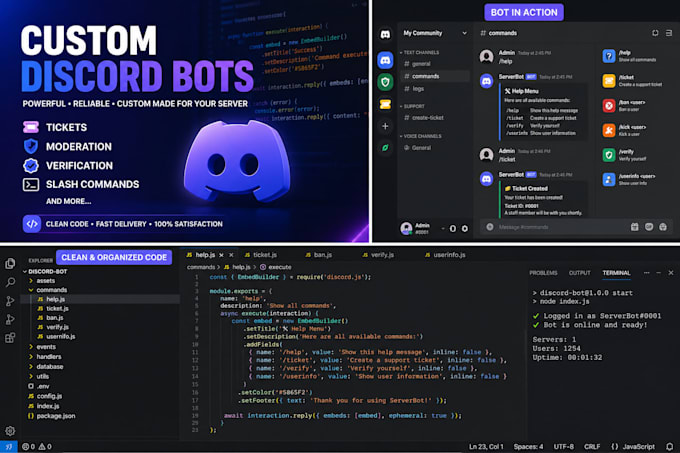This screenshot has width=680, height=453.
Task: Collapse the SUPPORT channel category
Action: pos(412,106)
